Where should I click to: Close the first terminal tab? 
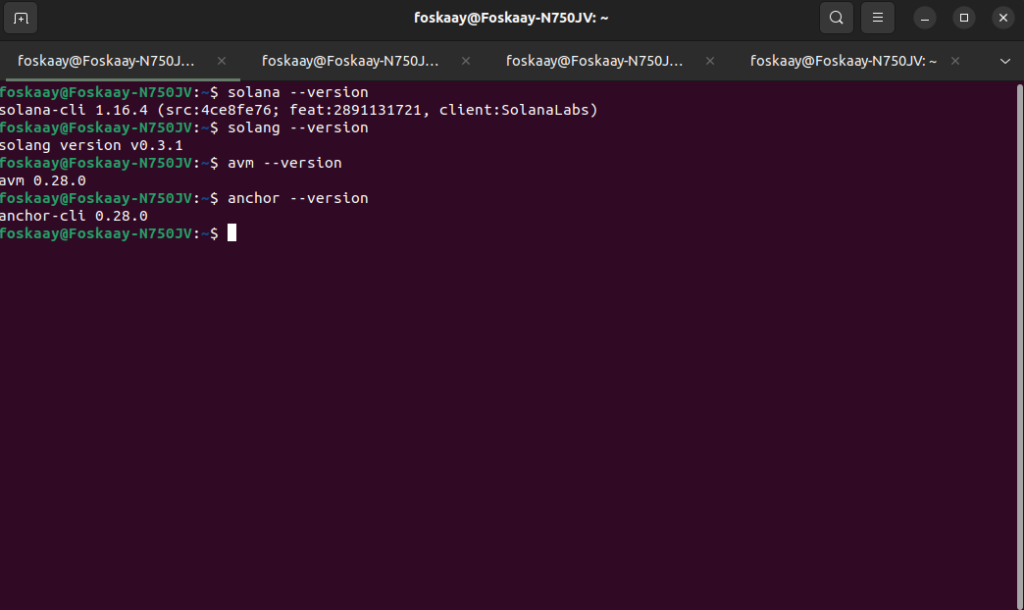click(x=221, y=61)
